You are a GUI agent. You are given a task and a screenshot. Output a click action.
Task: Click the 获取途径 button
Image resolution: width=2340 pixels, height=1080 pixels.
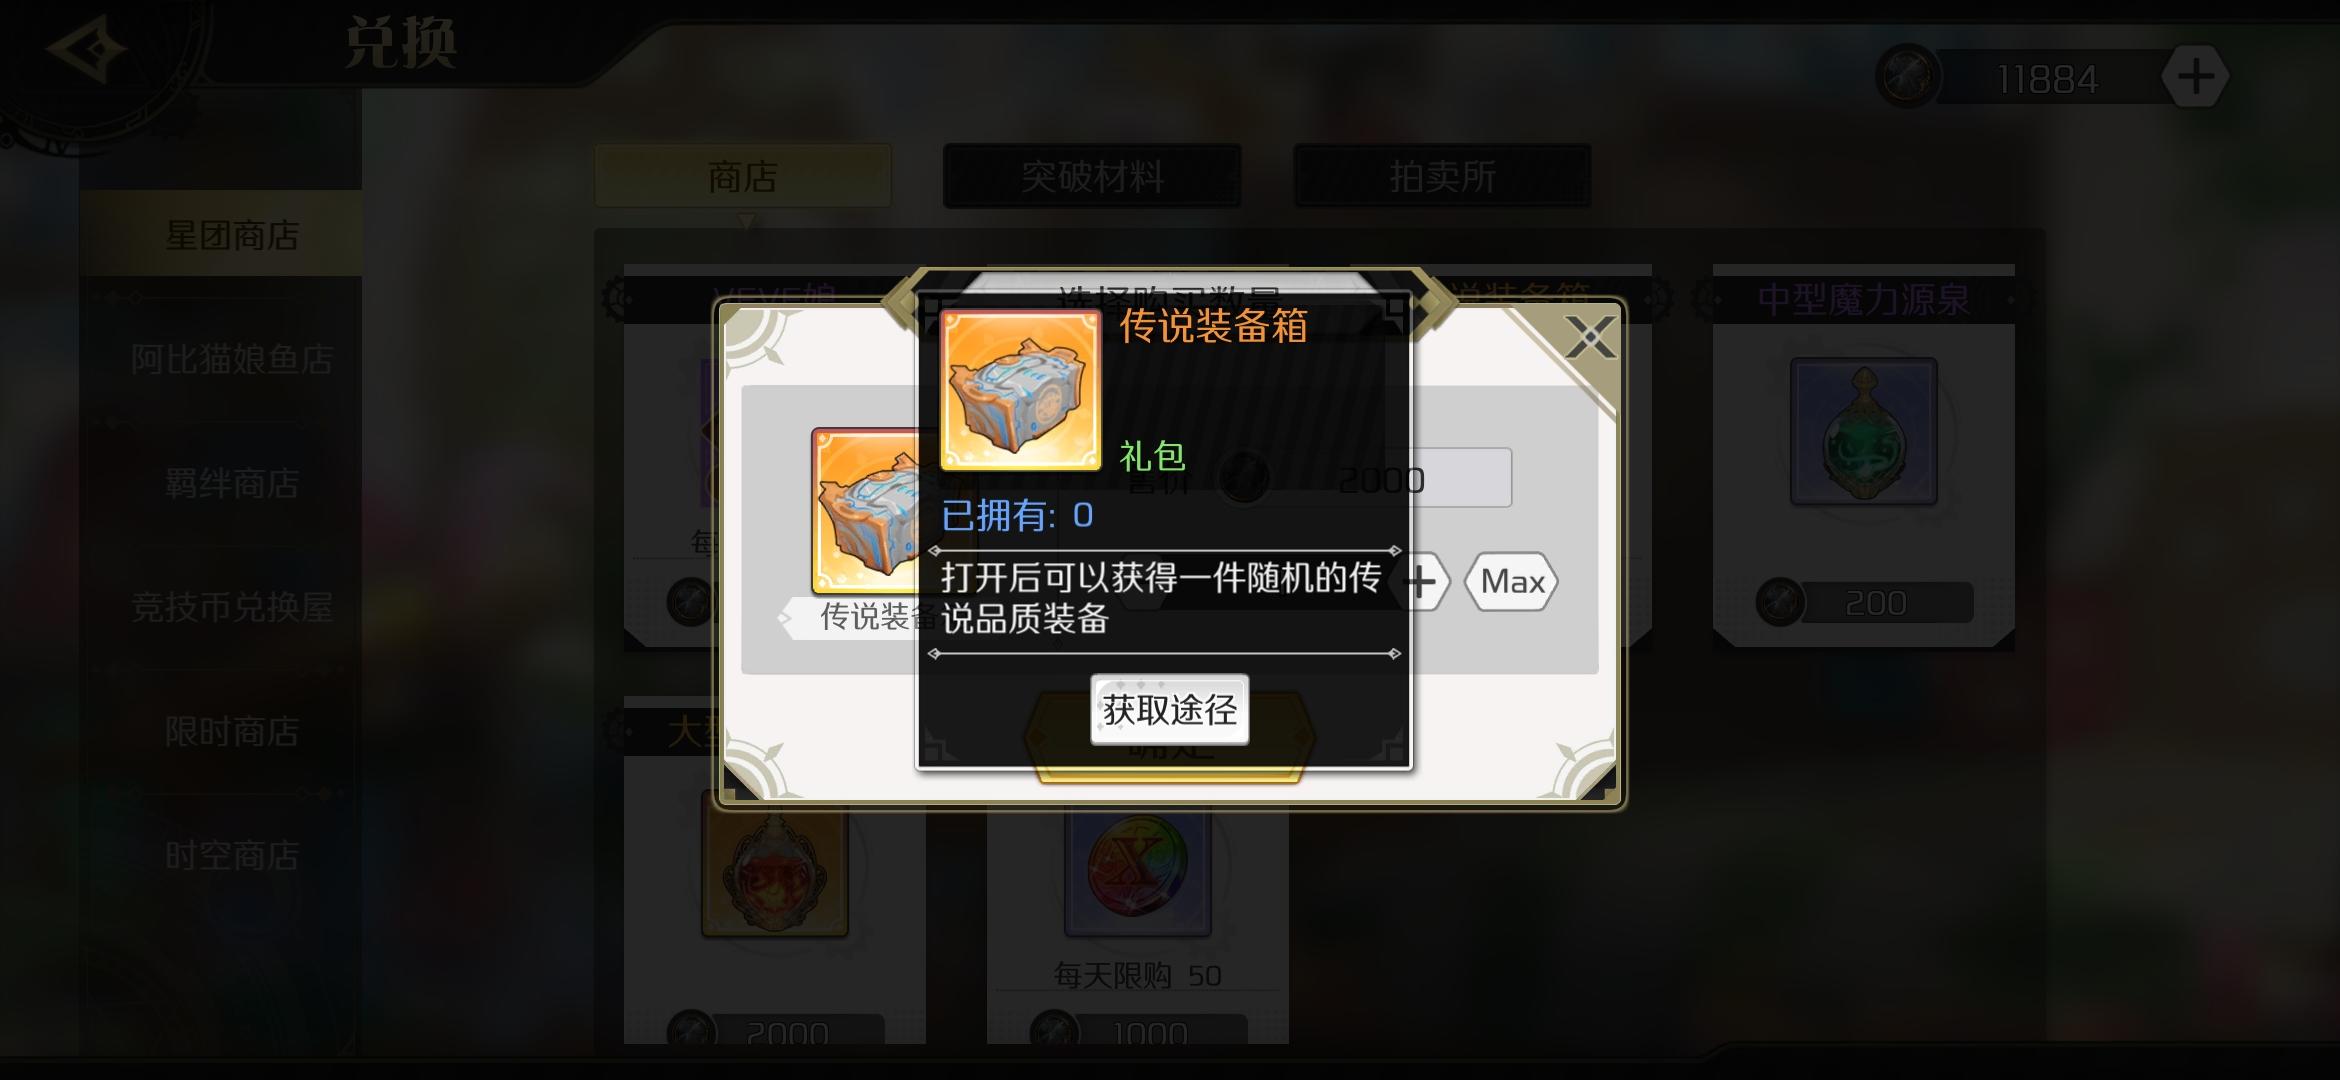point(1169,710)
